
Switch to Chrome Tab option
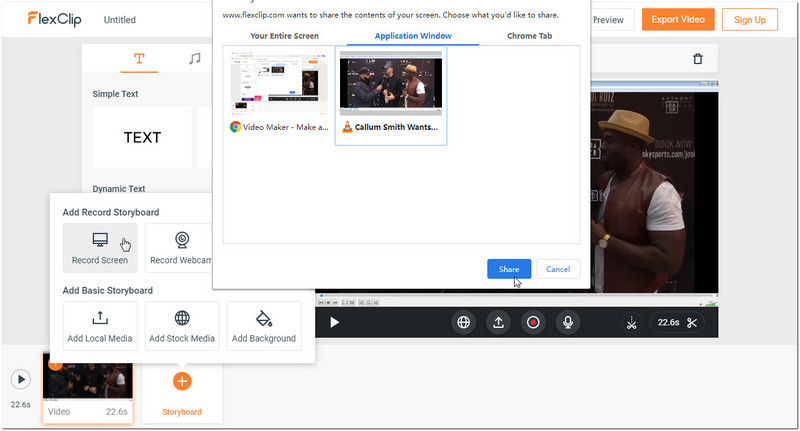pyautogui.click(x=529, y=36)
